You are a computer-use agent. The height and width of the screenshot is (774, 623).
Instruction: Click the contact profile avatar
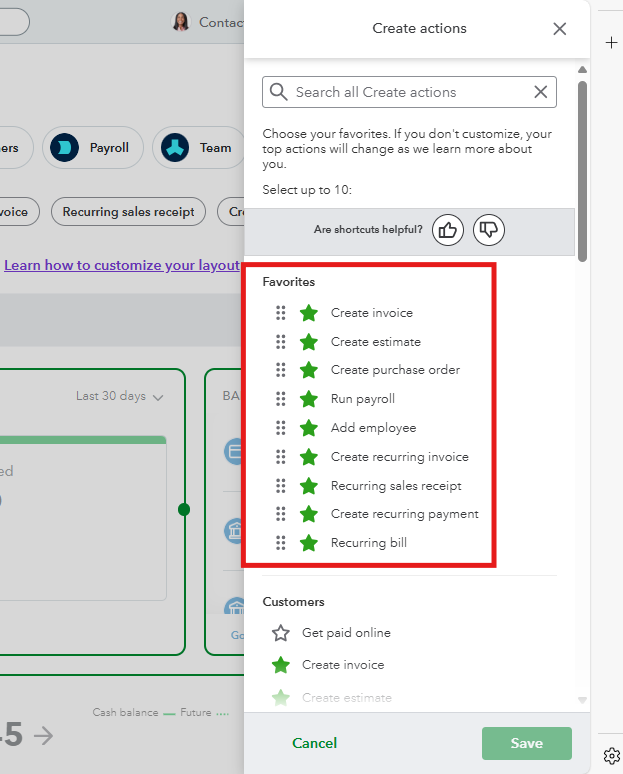(181, 22)
